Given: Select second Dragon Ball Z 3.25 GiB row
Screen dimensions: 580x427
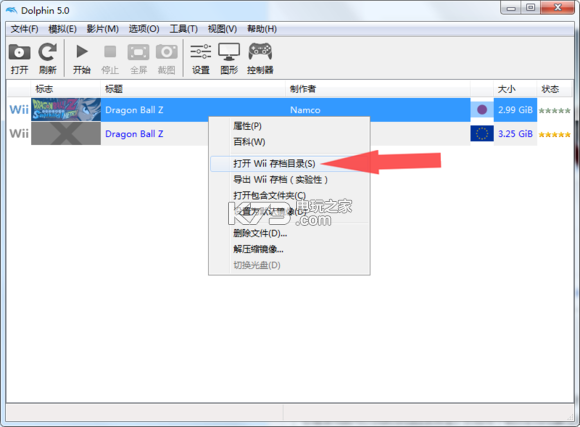Looking at the screenshot, I should (x=290, y=134).
